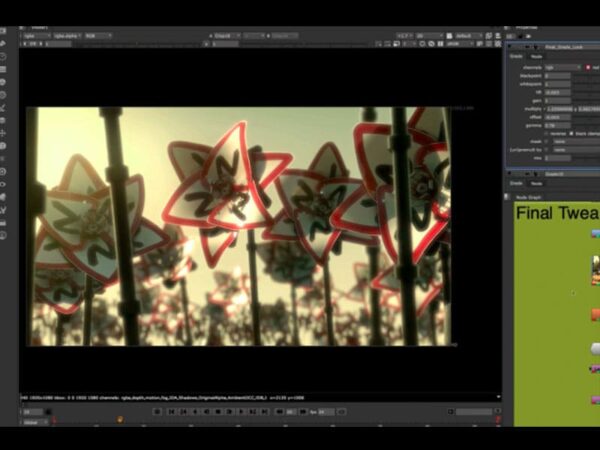This screenshot has width=600, height=450.
Task: Click the Draw nodes toolbar icon
Action: pyautogui.click(x=3, y=44)
